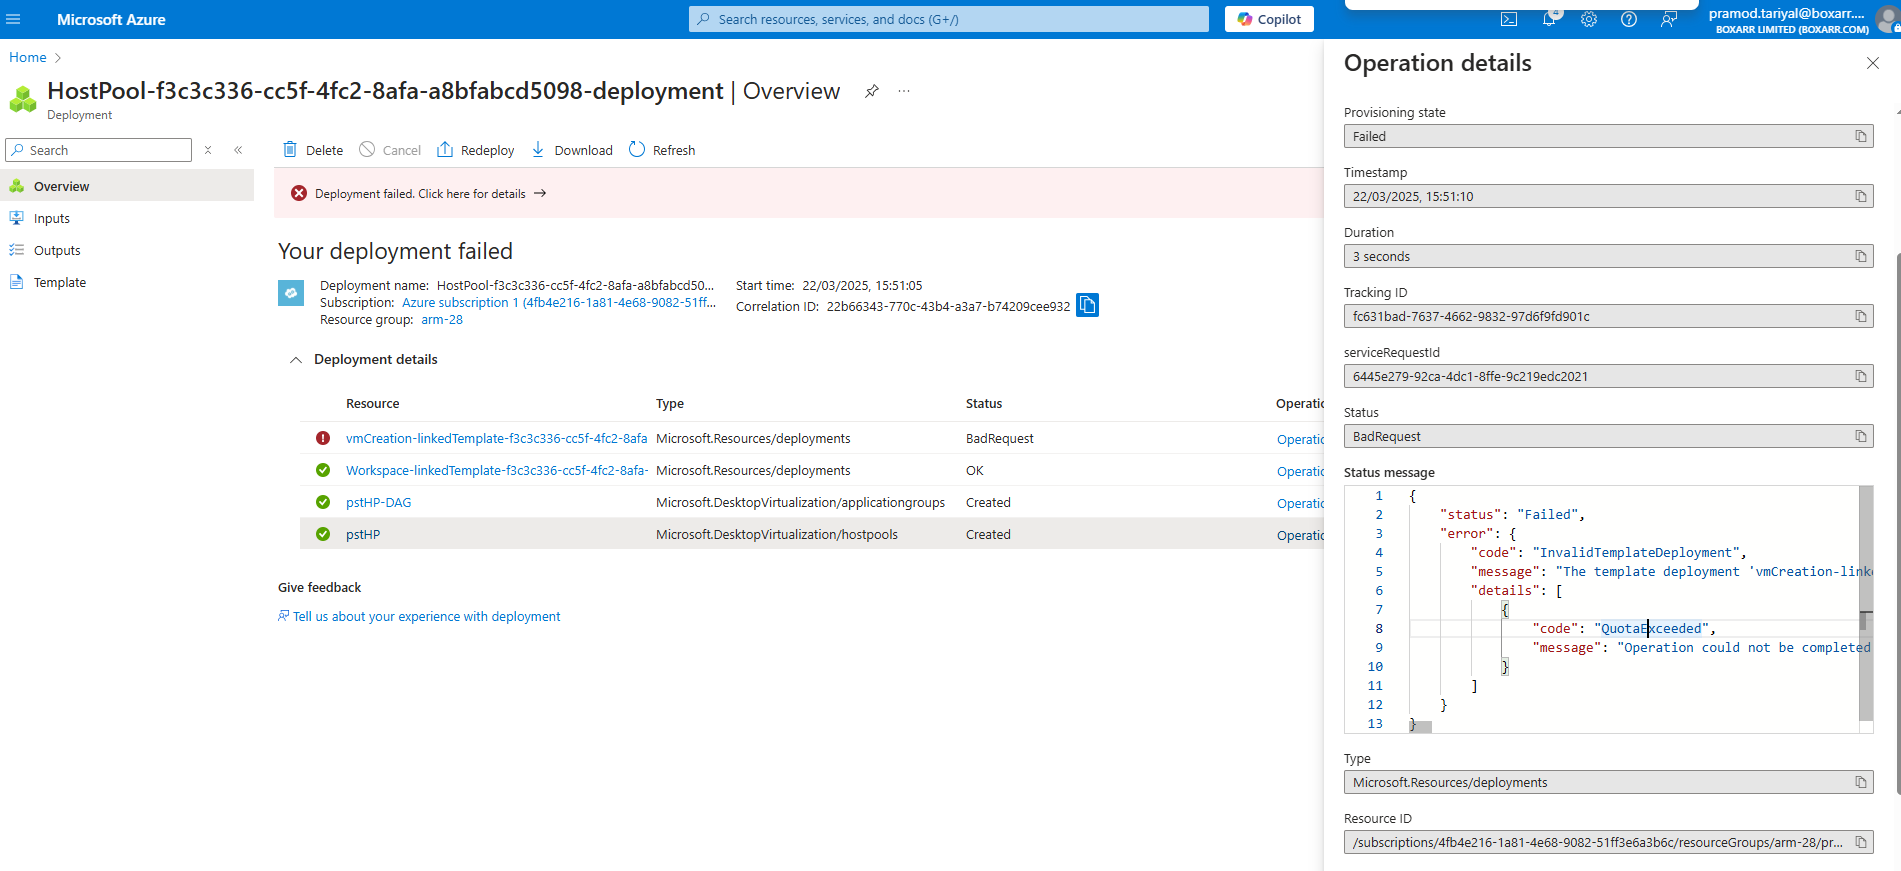Viewport: 1901px width, 871px height.
Task: Download the deployment
Action: [572, 150]
